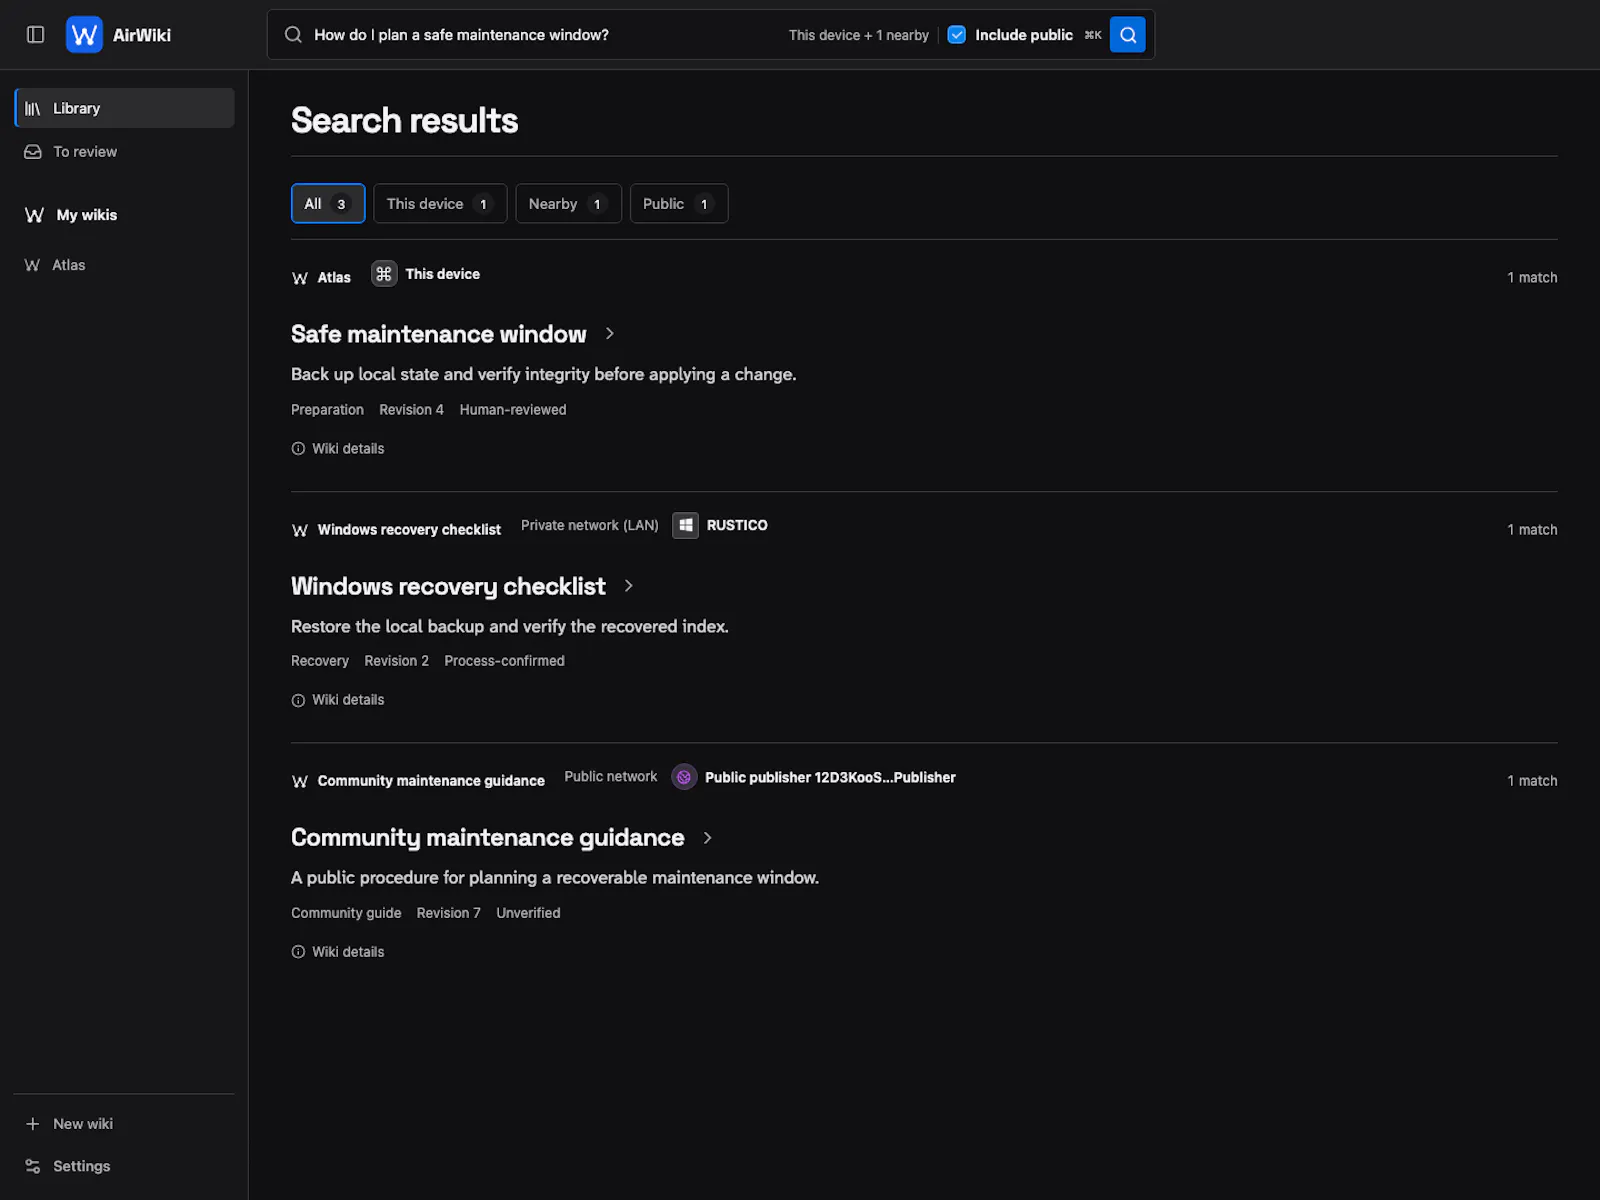The image size is (1600, 1200).
Task: Click W icon beside Windows recovery checklist header
Action: coord(300,530)
